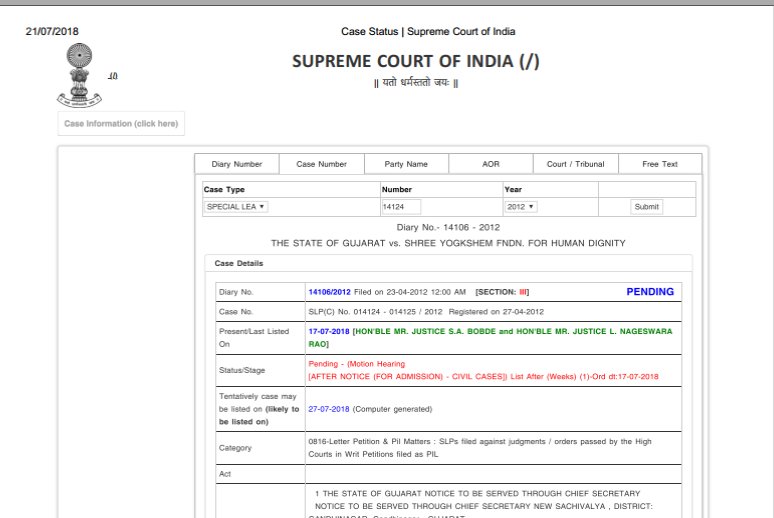Image resolution: width=774 pixels, height=518 pixels.
Task: Click the SUPREME COURT OF INDIA heading link
Action: point(416,61)
